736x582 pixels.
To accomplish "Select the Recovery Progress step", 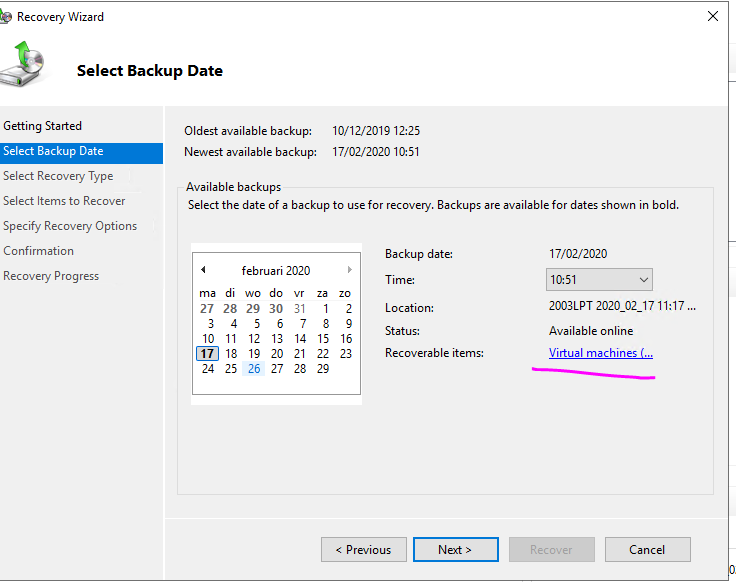I will 51,276.
